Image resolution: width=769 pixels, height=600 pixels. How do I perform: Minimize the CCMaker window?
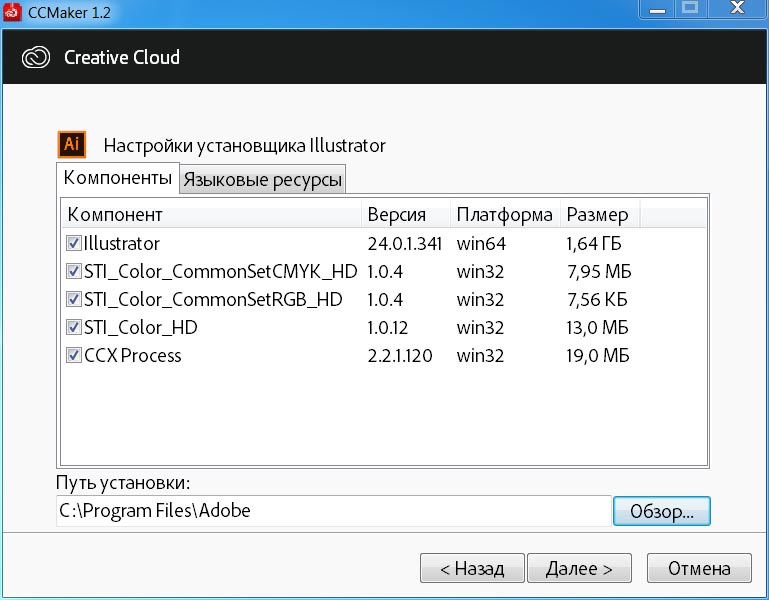tap(657, 9)
